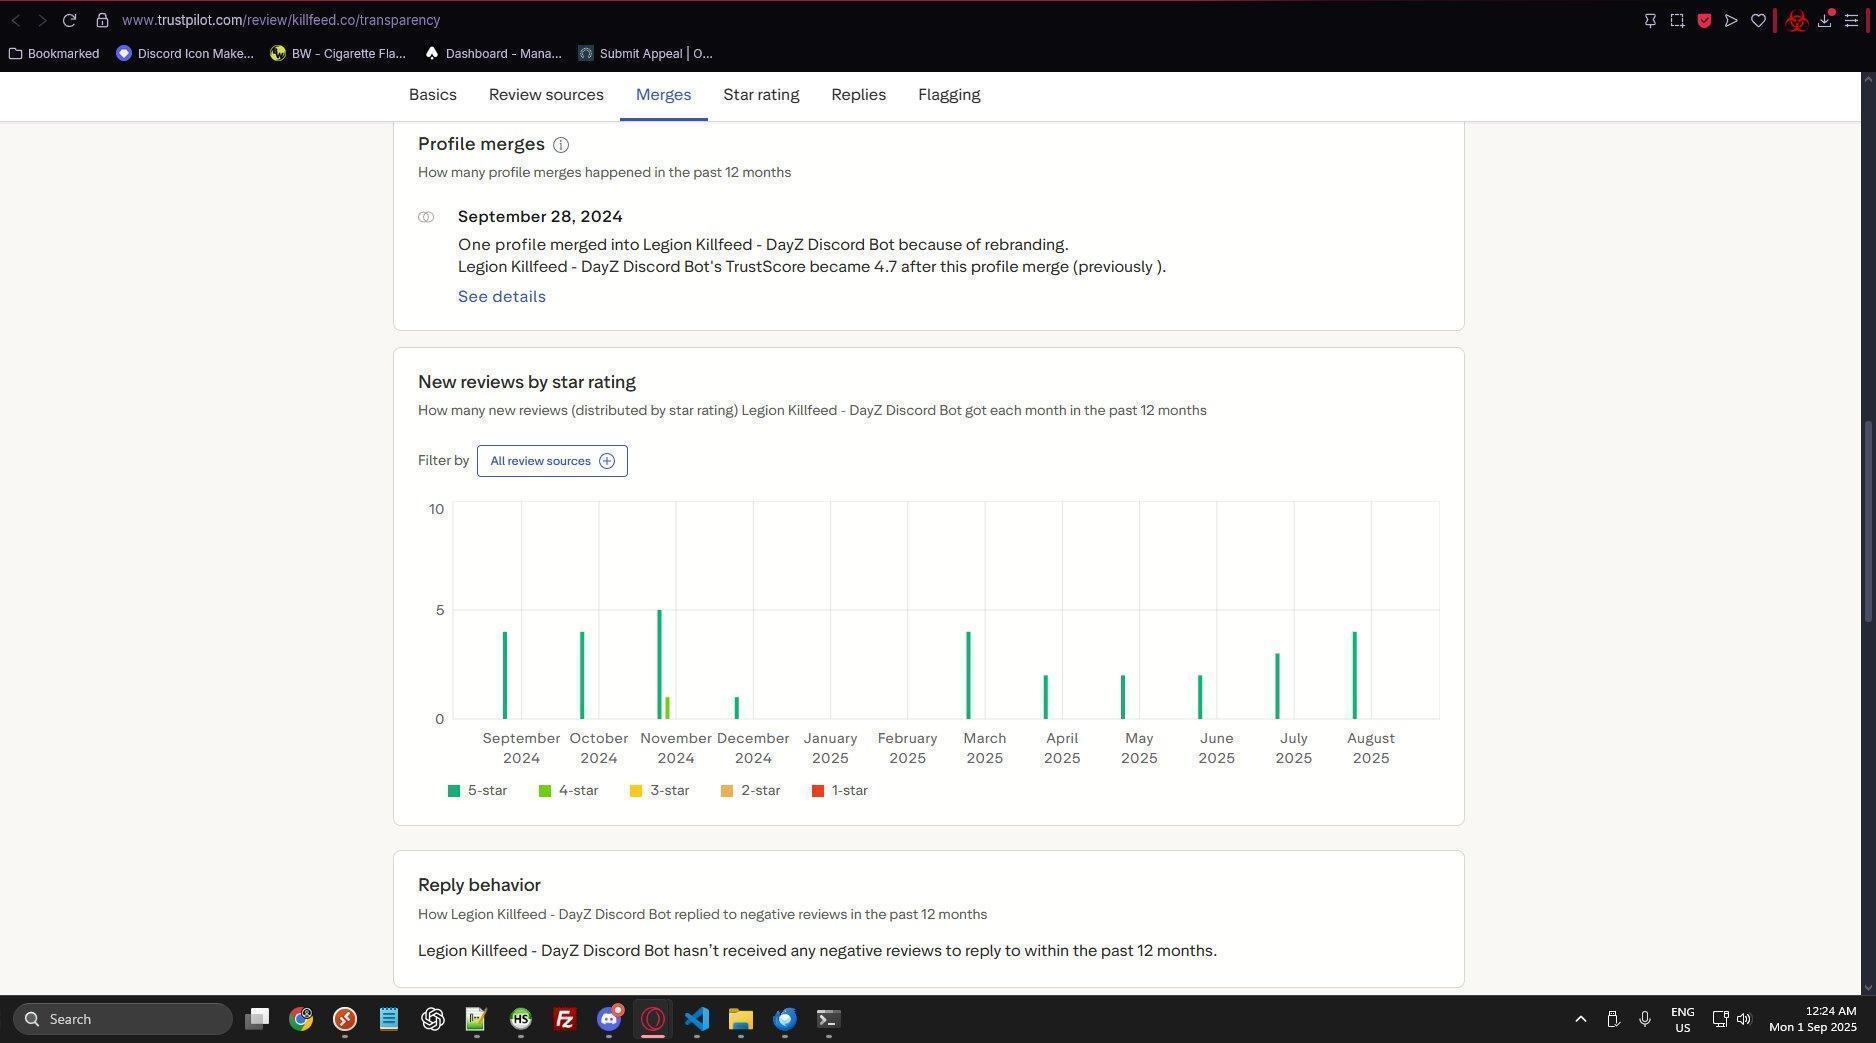The image size is (1876, 1043).
Task: Switch to the Basics tab
Action: [x=433, y=95]
